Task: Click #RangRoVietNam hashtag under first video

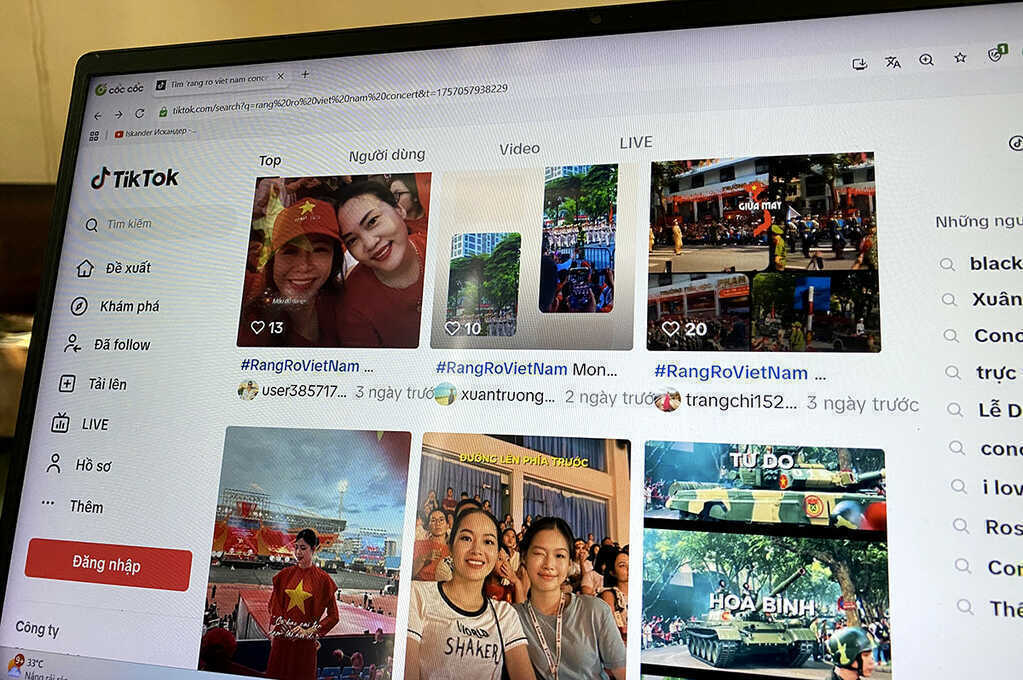Action: click(300, 365)
